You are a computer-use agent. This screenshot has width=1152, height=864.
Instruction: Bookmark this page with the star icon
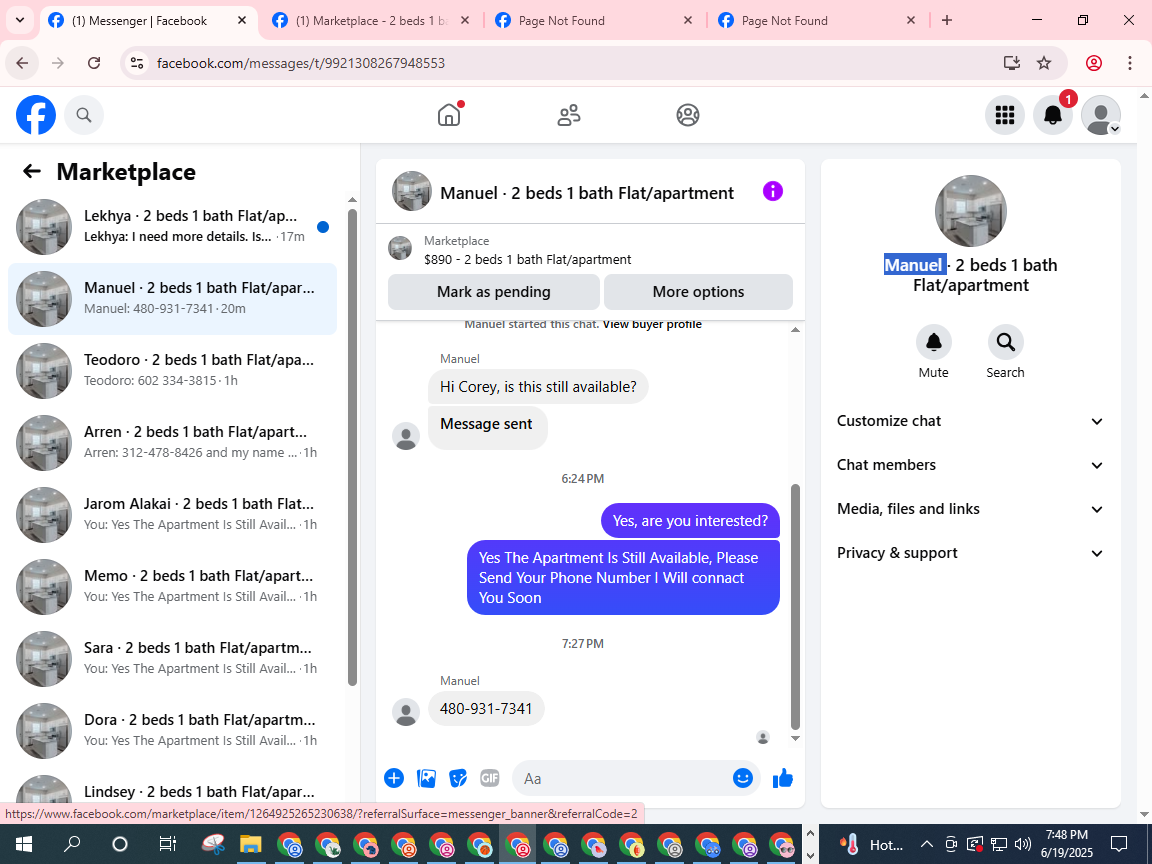point(1044,63)
